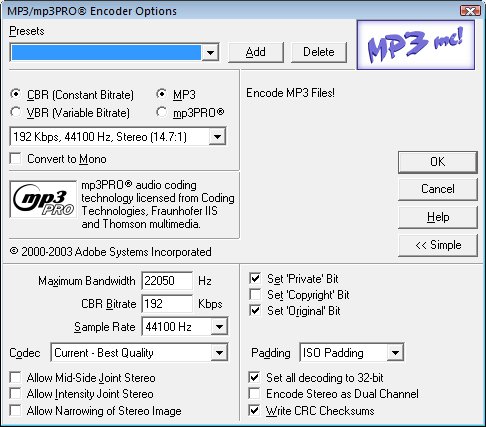Click the mp3PRO logo graphic
486x427 pixels.
click(43, 199)
